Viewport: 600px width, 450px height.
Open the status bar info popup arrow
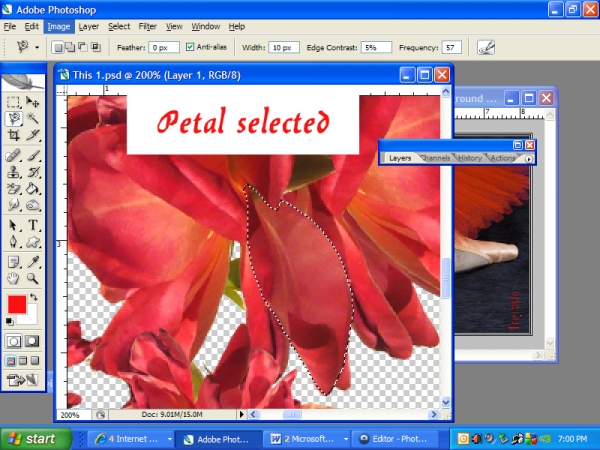click(241, 414)
